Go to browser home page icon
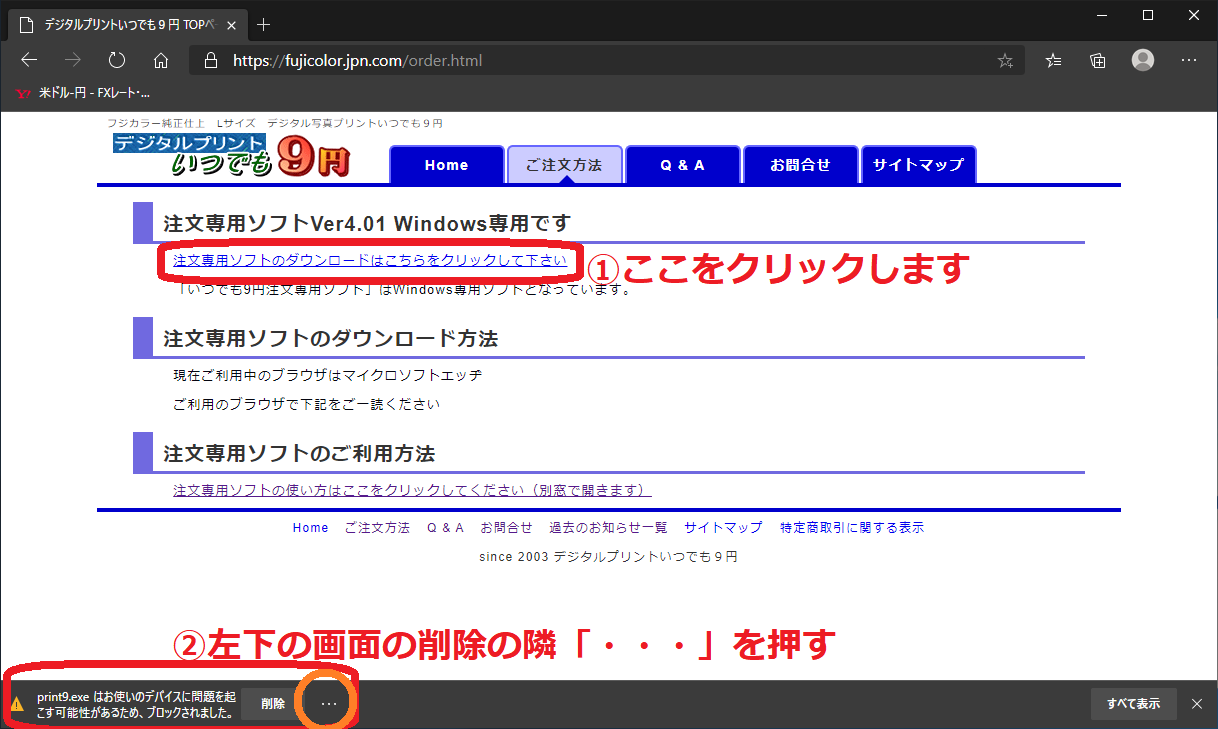This screenshot has width=1218, height=729. tap(161, 60)
